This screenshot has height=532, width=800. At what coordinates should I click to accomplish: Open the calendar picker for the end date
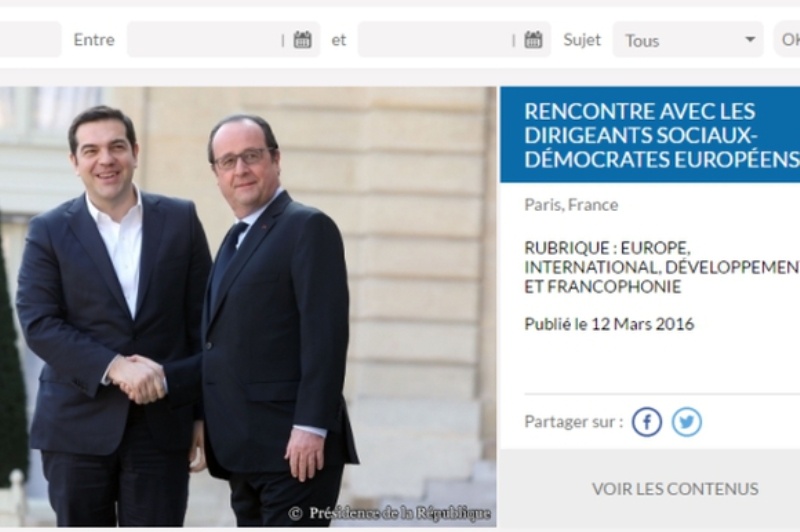533,40
